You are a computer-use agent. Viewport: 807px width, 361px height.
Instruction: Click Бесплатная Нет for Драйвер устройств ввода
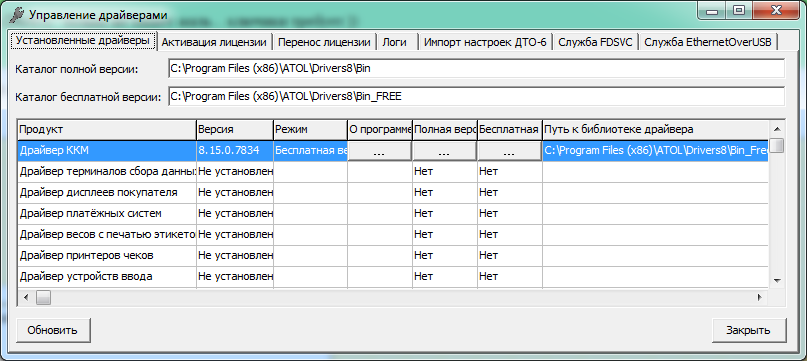pyautogui.click(x=510, y=277)
